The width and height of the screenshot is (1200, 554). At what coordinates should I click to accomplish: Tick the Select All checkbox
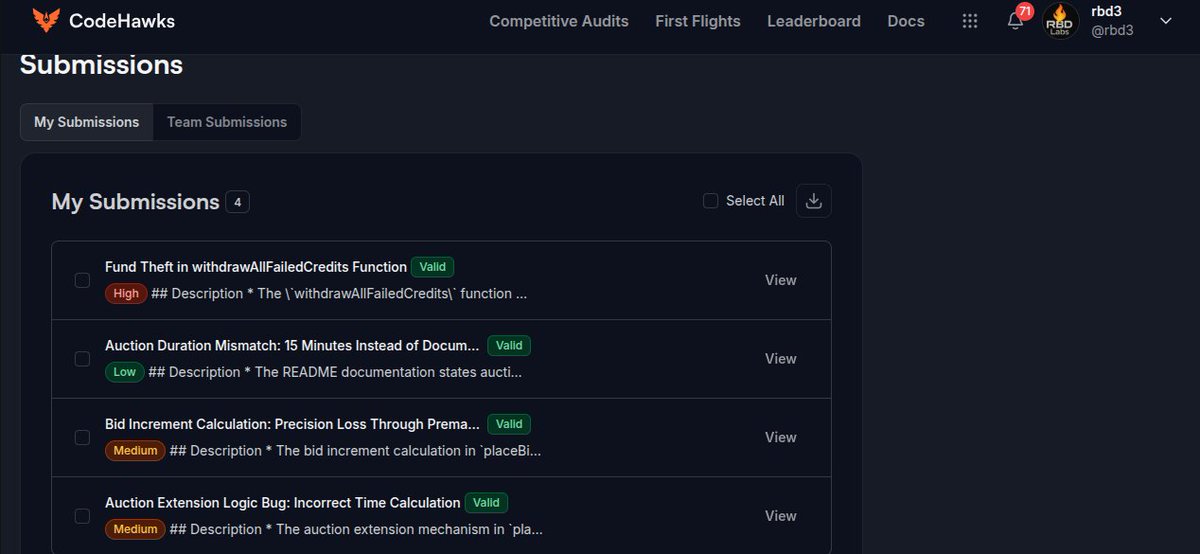pyautogui.click(x=710, y=201)
